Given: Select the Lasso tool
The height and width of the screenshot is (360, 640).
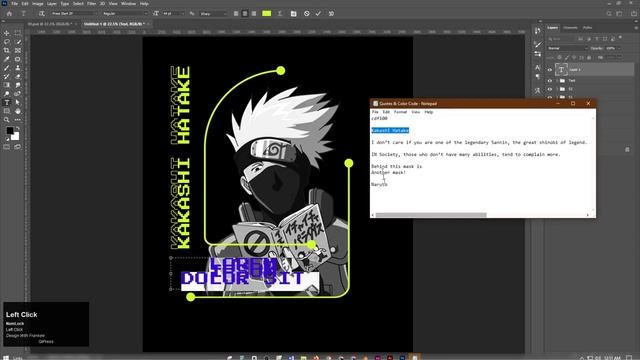Looking at the screenshot, I should pyautogui.click(x=7, y=42).
